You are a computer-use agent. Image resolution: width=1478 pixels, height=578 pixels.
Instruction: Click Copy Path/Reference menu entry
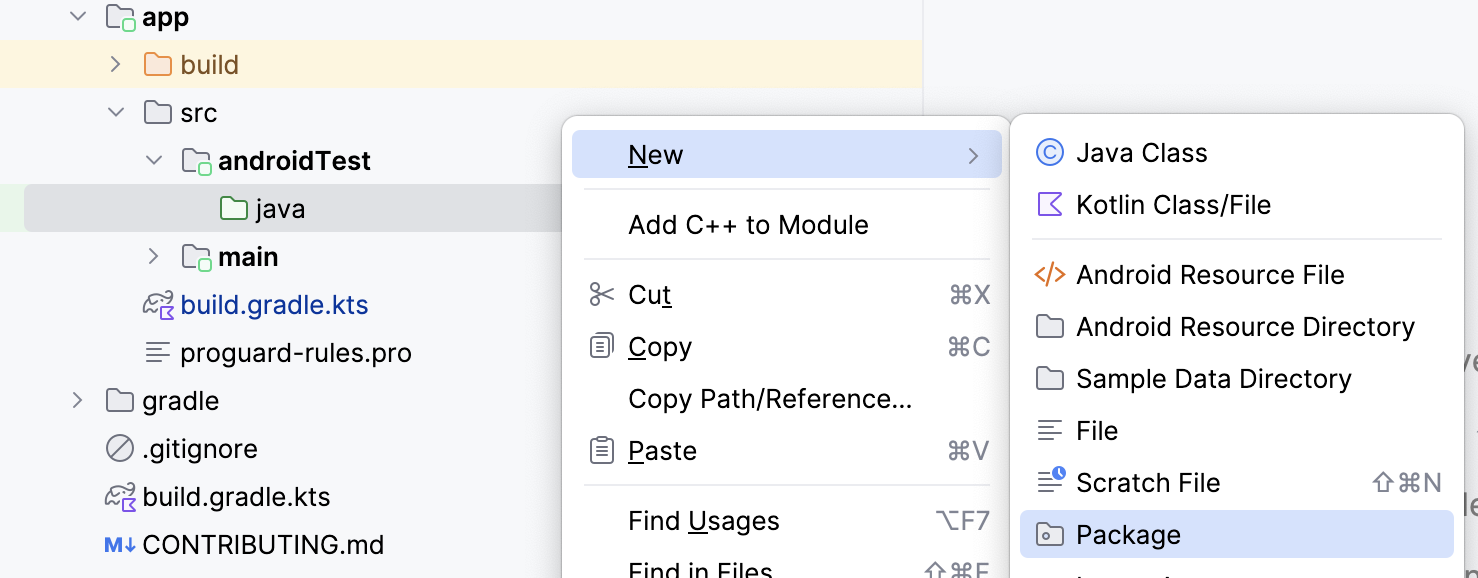pos(770,399)
